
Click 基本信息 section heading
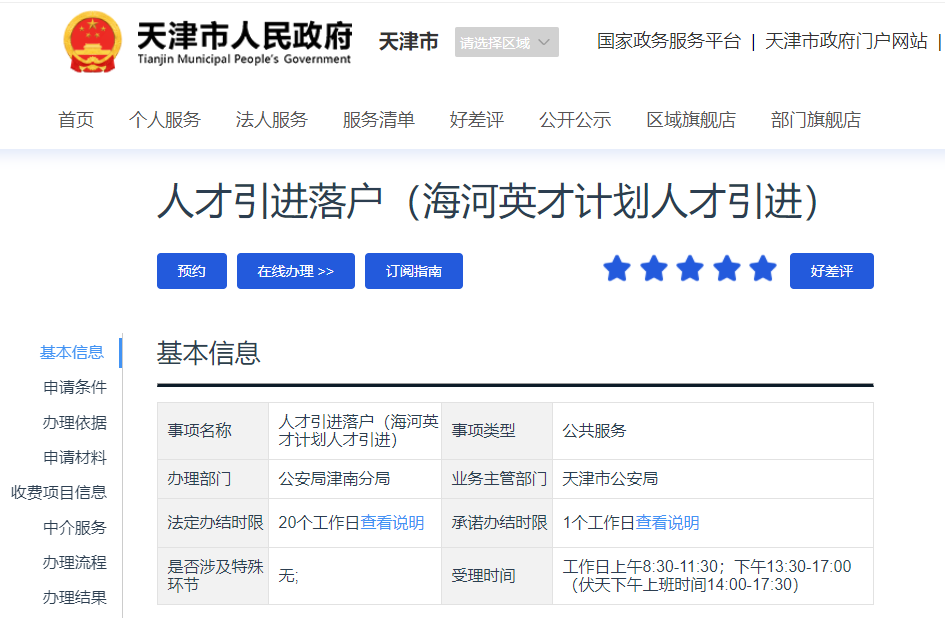pos(209,353)
